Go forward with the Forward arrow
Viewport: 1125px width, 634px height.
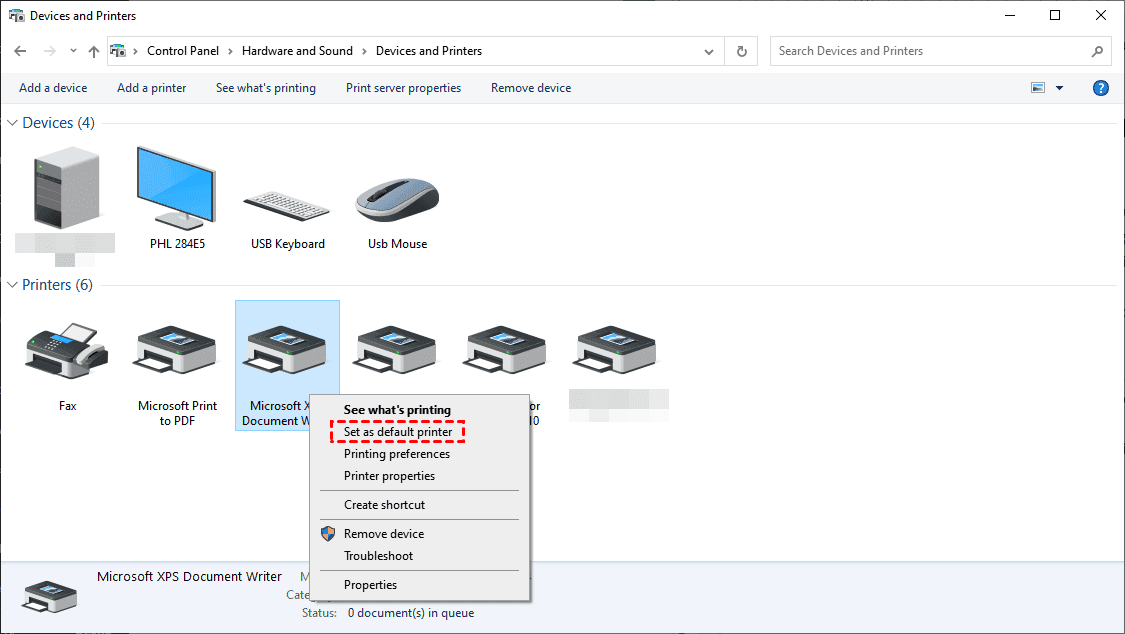click(x=50, y=51)
